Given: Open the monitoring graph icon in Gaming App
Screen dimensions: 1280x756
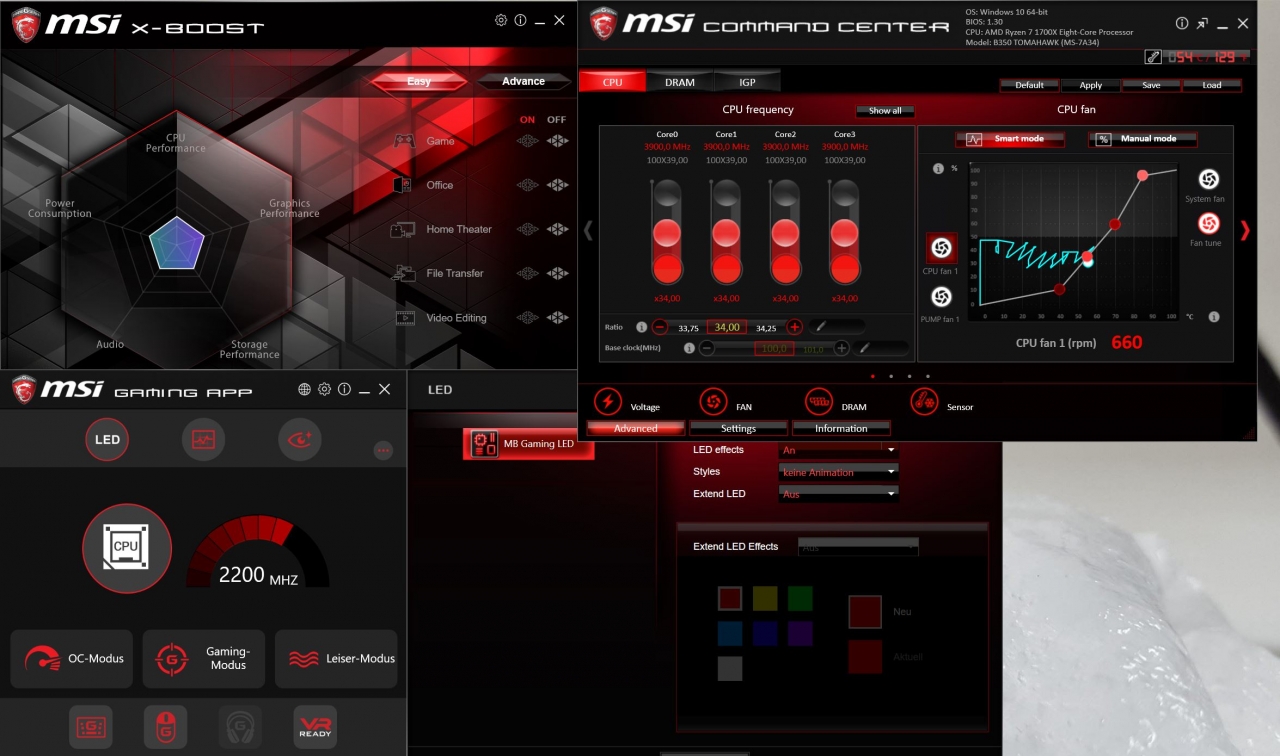Looking at the screenshot, I should tap(203, 439).
